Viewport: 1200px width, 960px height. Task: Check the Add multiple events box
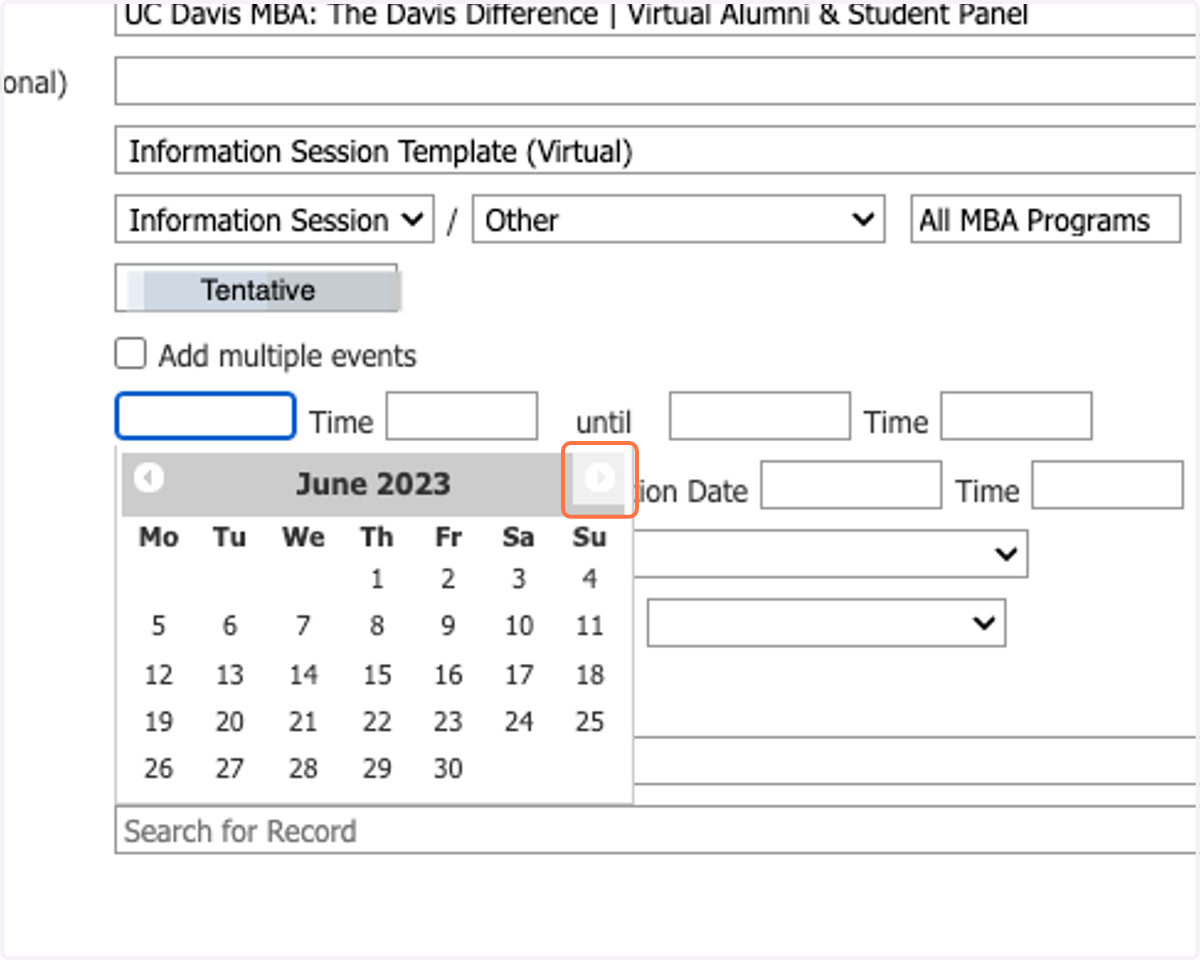(130, 354)
